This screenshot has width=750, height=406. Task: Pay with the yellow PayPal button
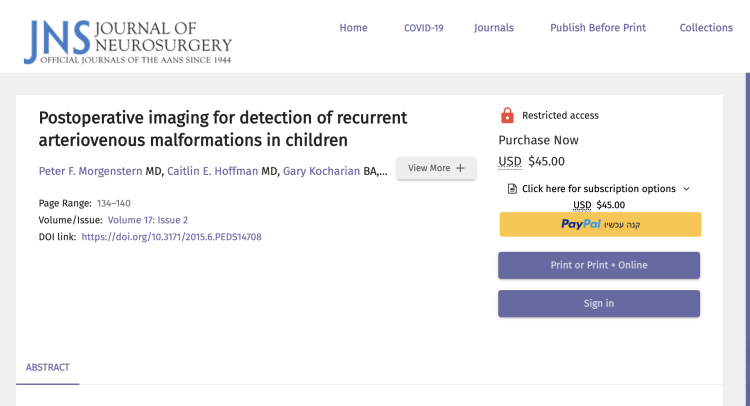coord(600,225)
